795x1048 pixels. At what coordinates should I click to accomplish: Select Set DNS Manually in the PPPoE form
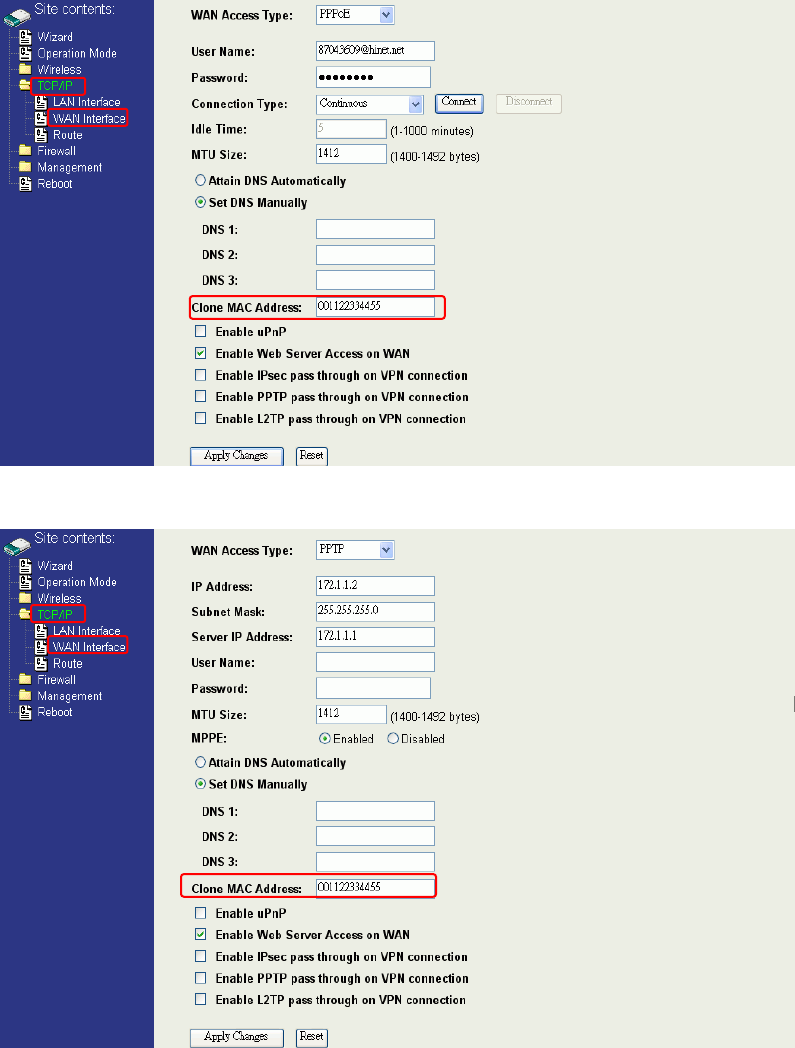(x=200, y=202)
